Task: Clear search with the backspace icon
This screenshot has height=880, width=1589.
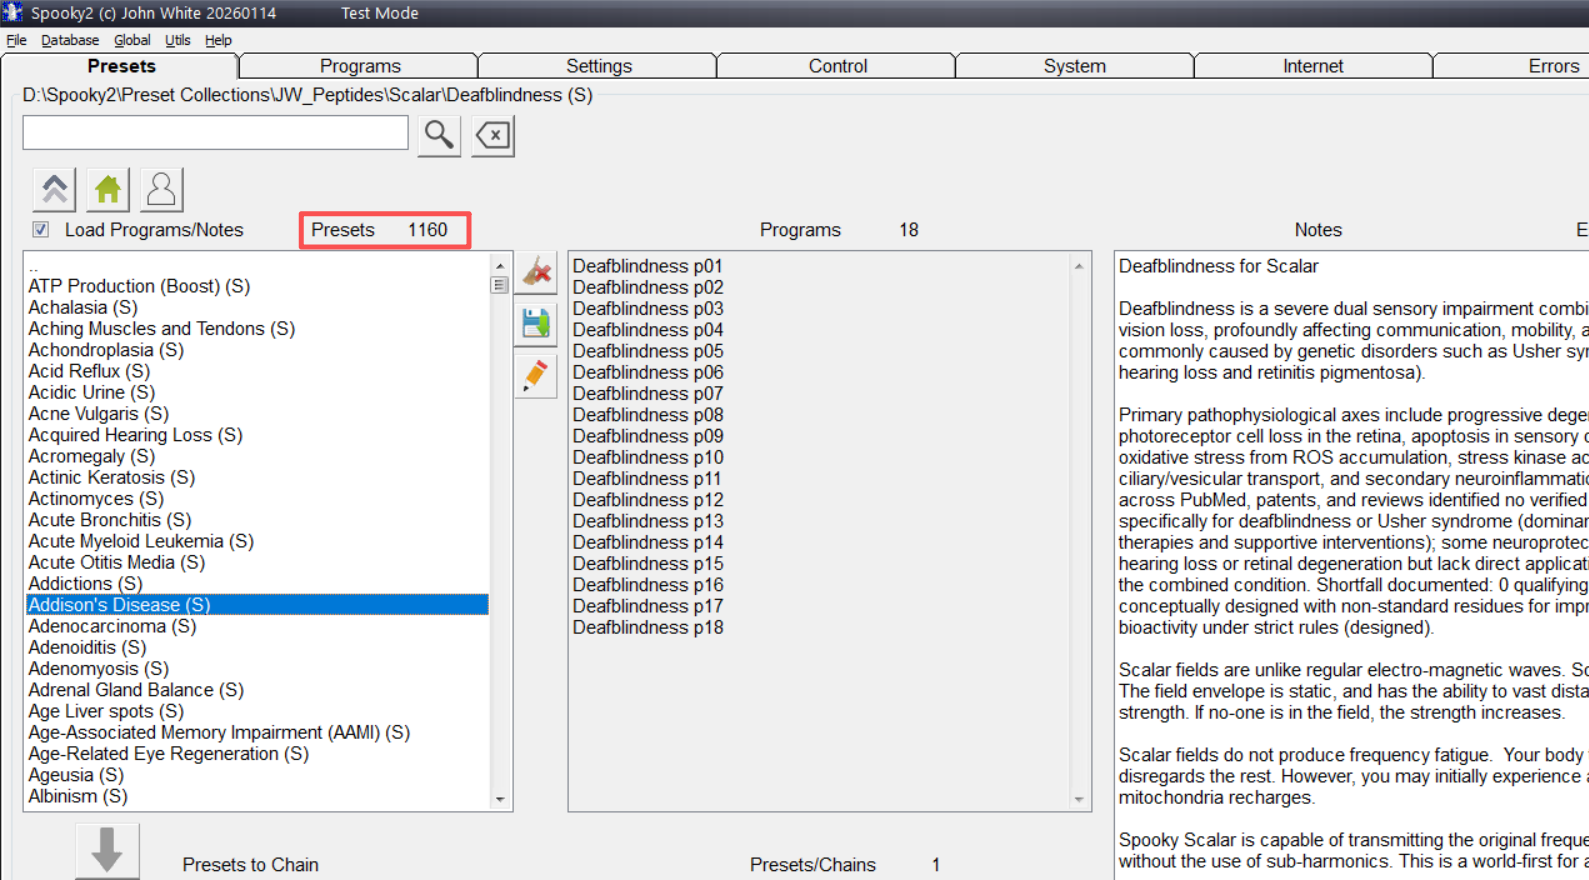Action: tap(492, 135)
